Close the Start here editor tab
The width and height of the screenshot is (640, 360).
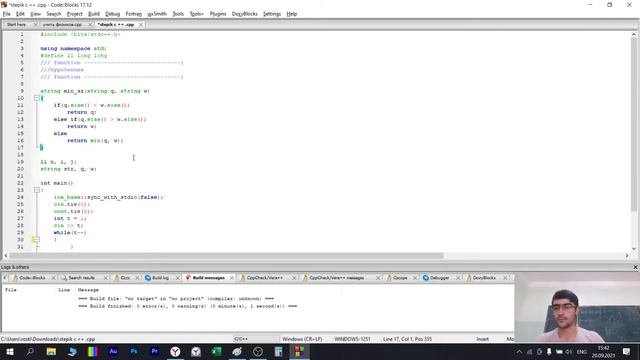click(35, 24)
